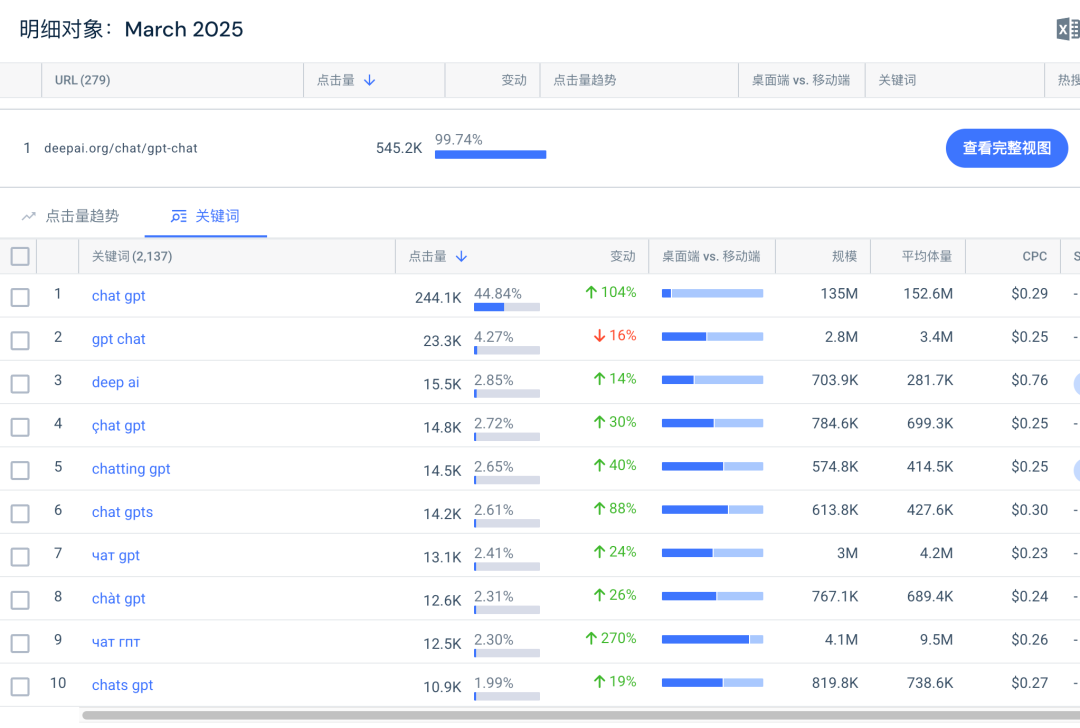The width and height of the screenshot is (1080, 728).
Task: Select the deep ai row checkbox
Action: (20, 384)
